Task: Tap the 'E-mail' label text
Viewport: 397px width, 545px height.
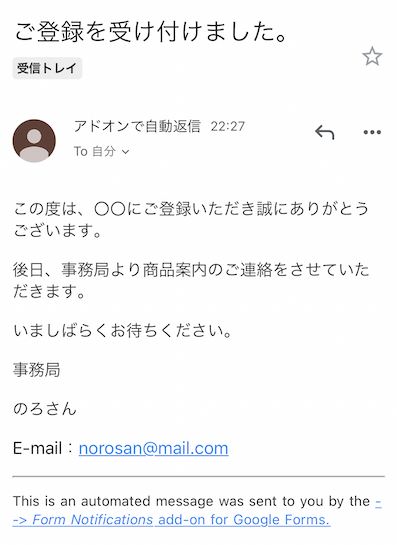Action: pyautogui.click(x=38, y=448)
